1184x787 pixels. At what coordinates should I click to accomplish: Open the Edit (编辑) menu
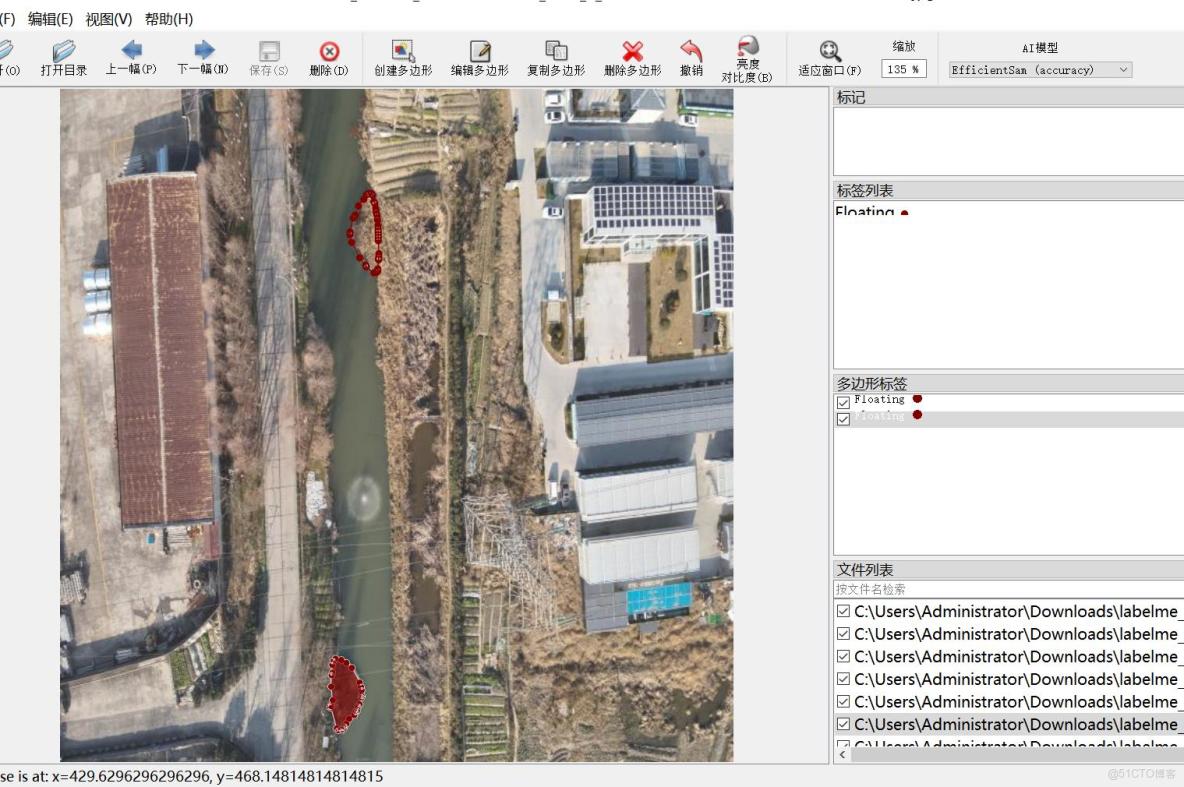[50, 19]
